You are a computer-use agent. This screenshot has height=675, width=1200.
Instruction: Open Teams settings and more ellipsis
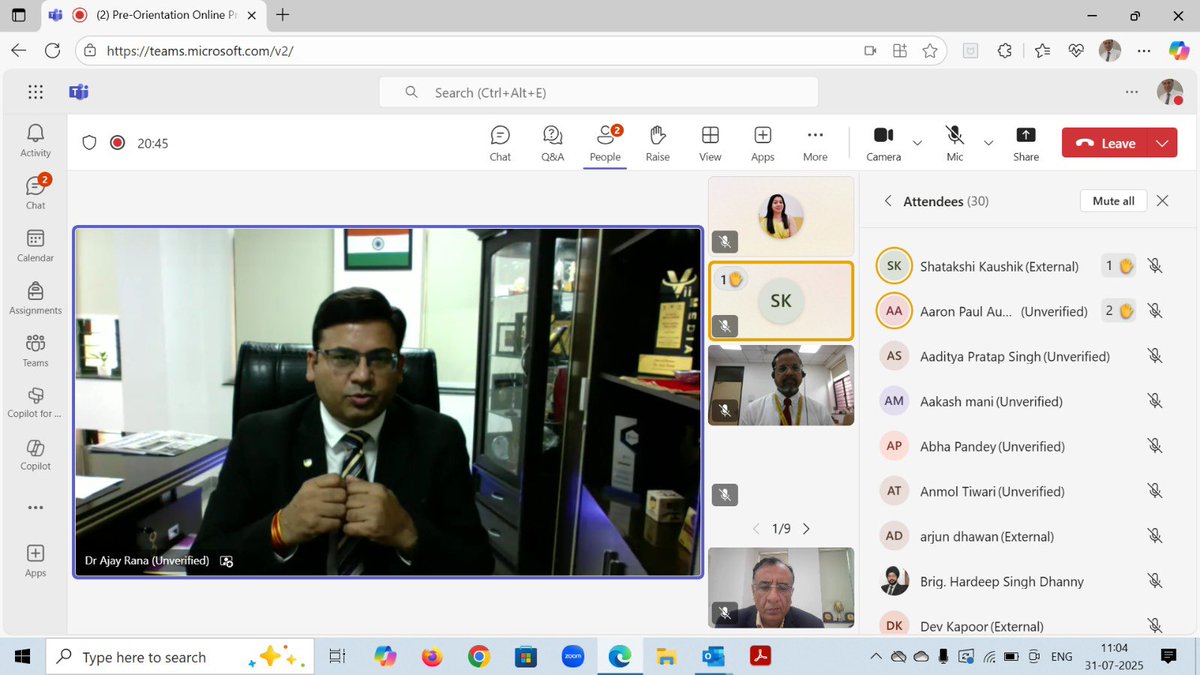coord(1131,92)
